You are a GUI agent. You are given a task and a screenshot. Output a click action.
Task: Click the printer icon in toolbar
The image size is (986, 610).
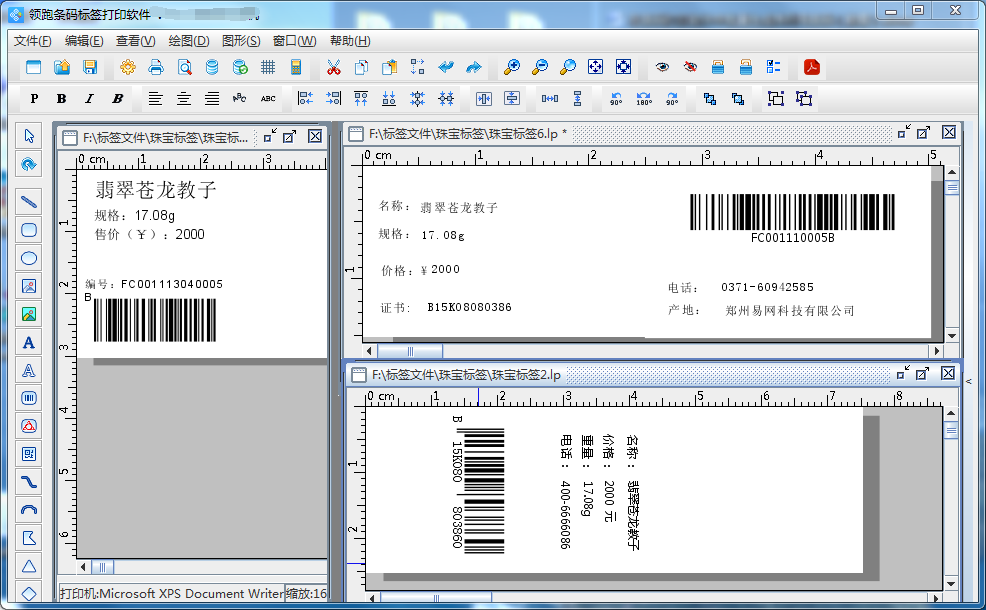pyautogui.click(x=156, y=67)
